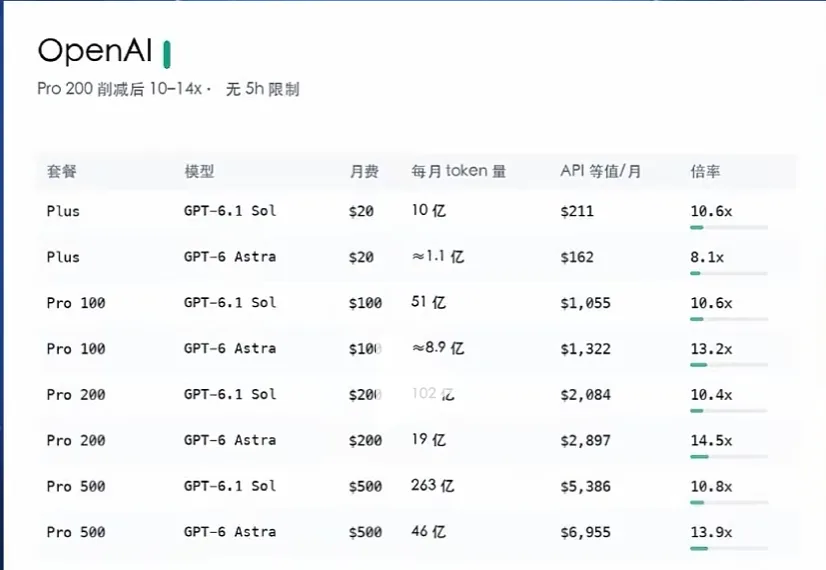The image size is (826, 570).
Task: Click '$20' fee in the $162 row
Action: click(x=361, y=257)
